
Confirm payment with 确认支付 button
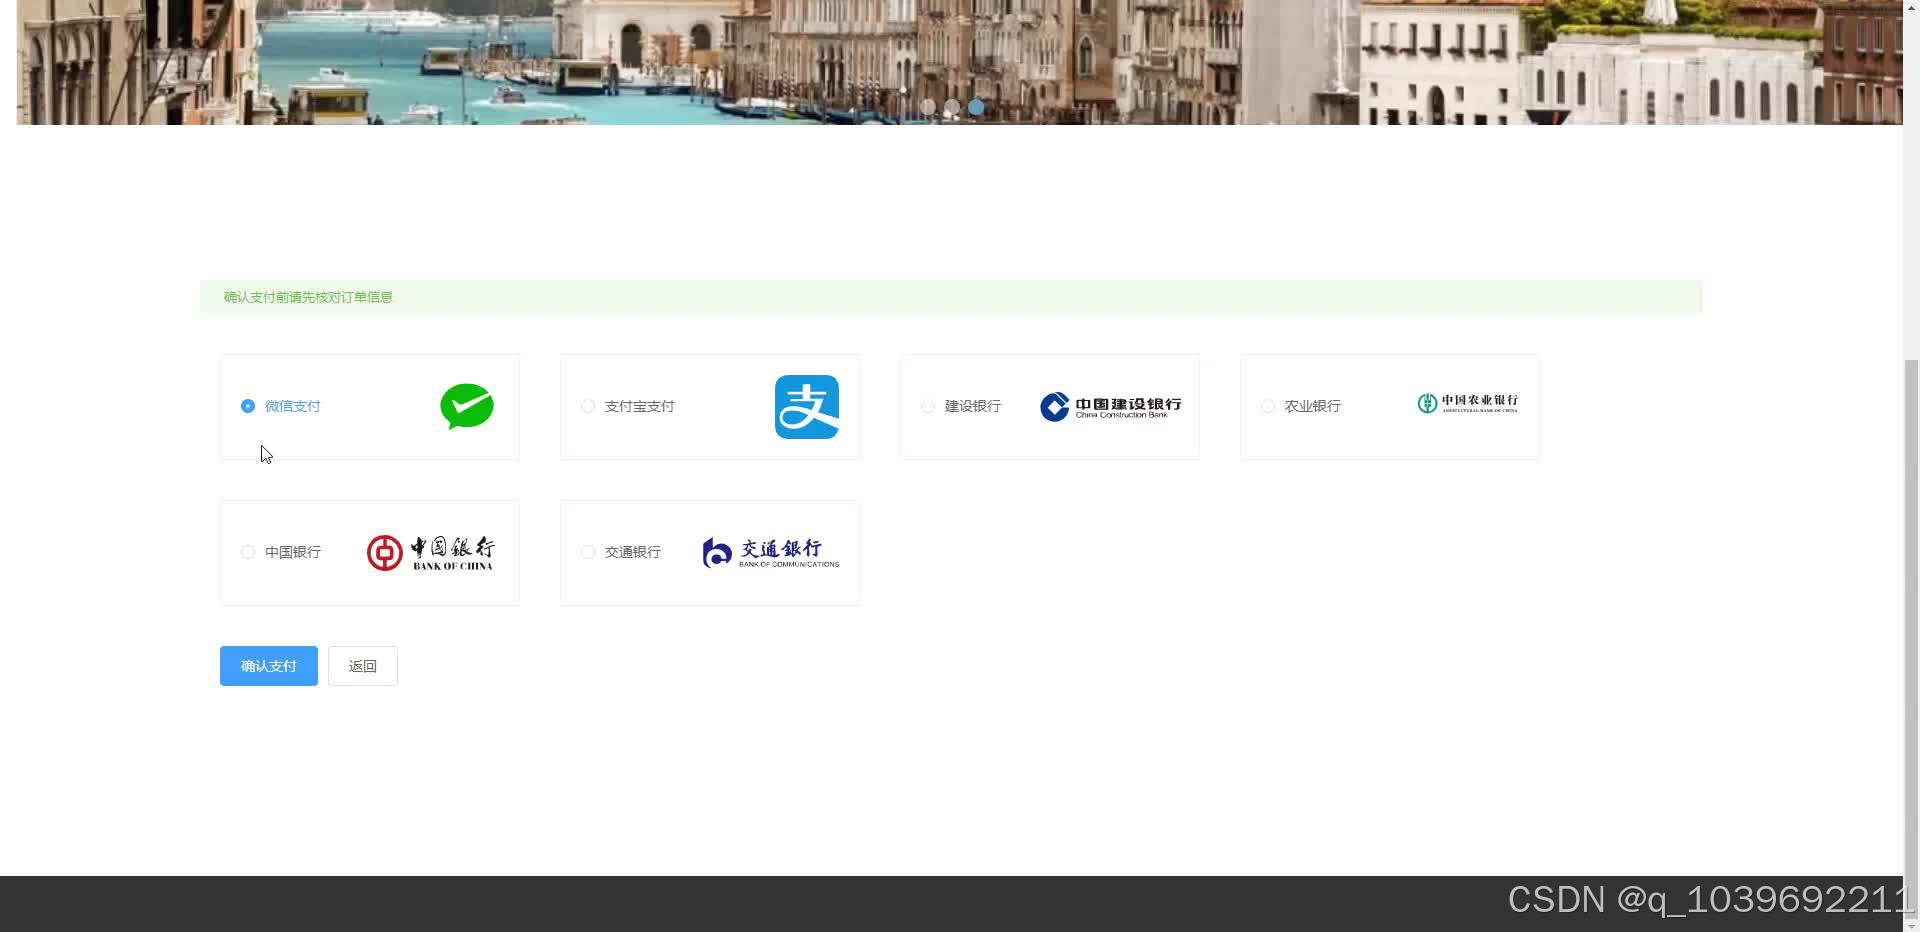(269, 666)
